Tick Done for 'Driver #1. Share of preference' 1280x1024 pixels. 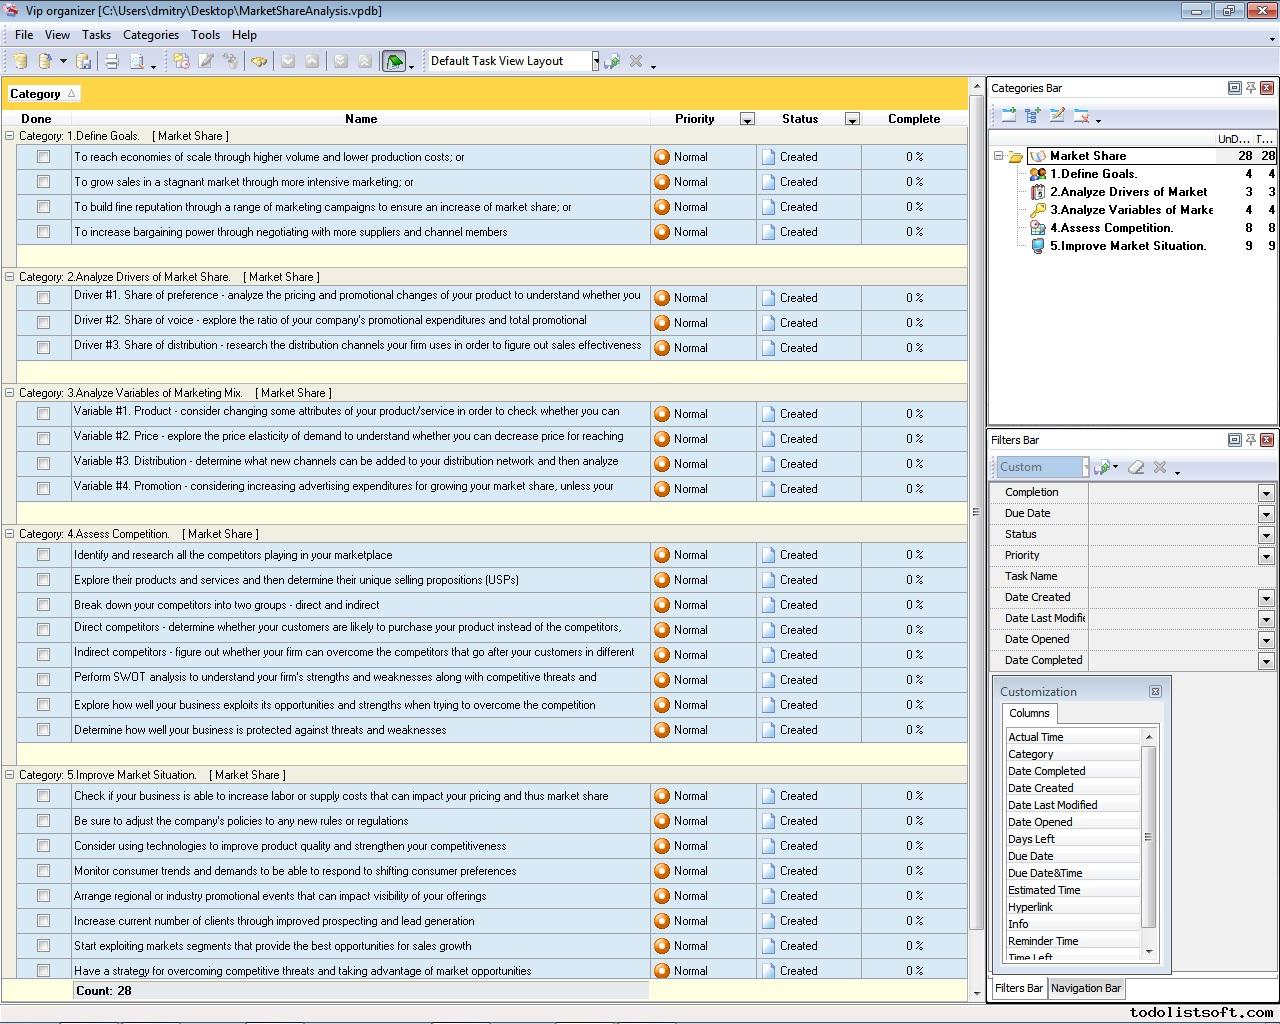pyautogui.click(x=43, y=298)
